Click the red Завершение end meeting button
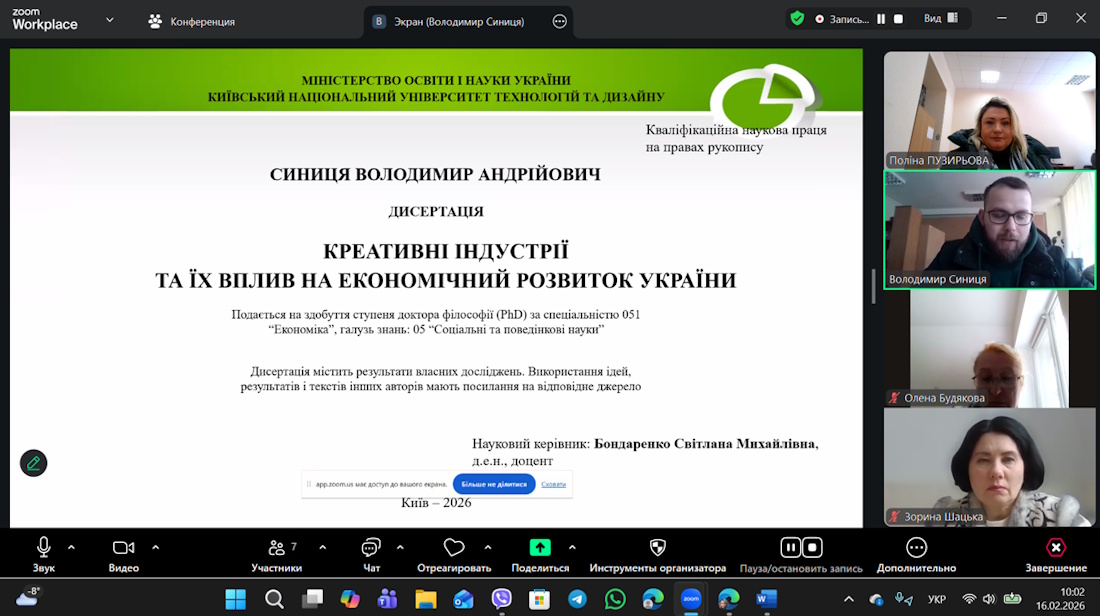This screenshot has width=1100, height=616. (1056, 548)
